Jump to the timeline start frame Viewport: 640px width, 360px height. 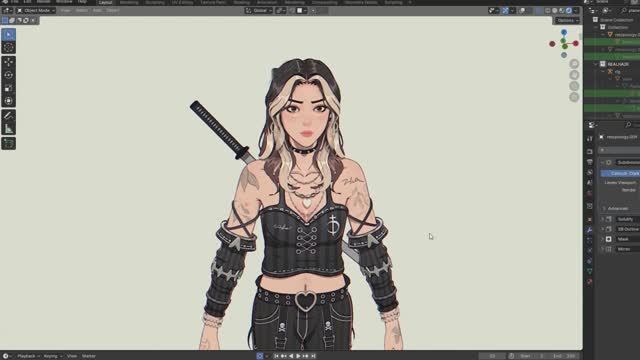pos(276,356)
